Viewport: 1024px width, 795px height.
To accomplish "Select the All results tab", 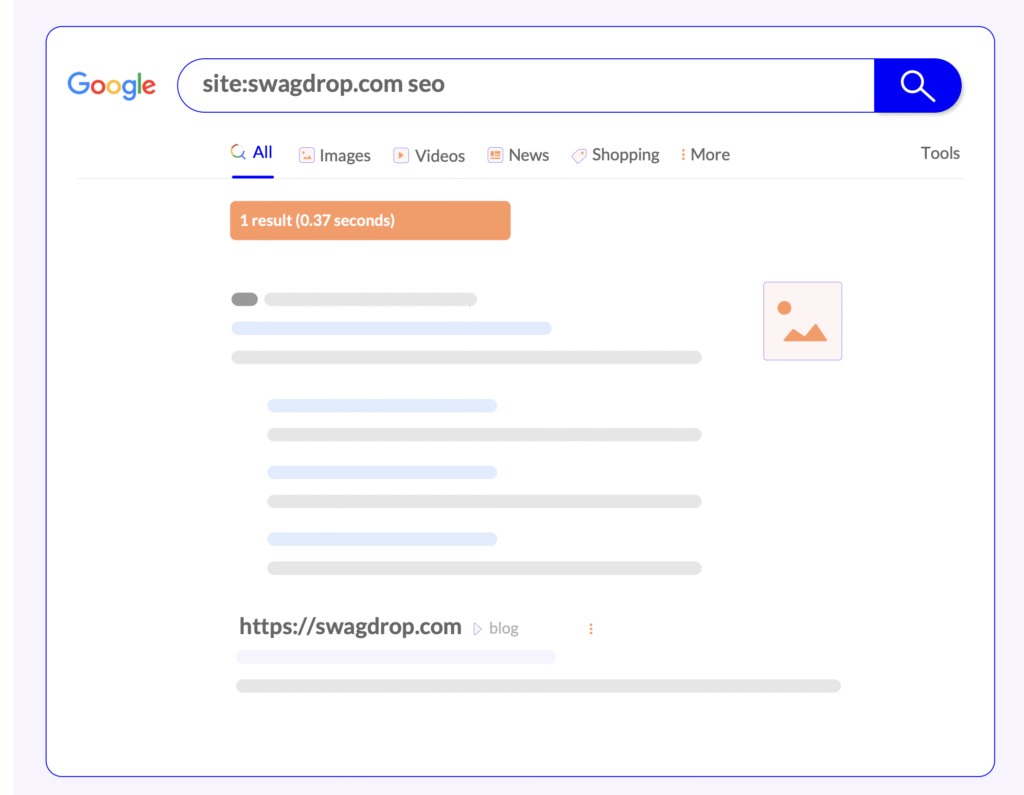I will [252, 153].
